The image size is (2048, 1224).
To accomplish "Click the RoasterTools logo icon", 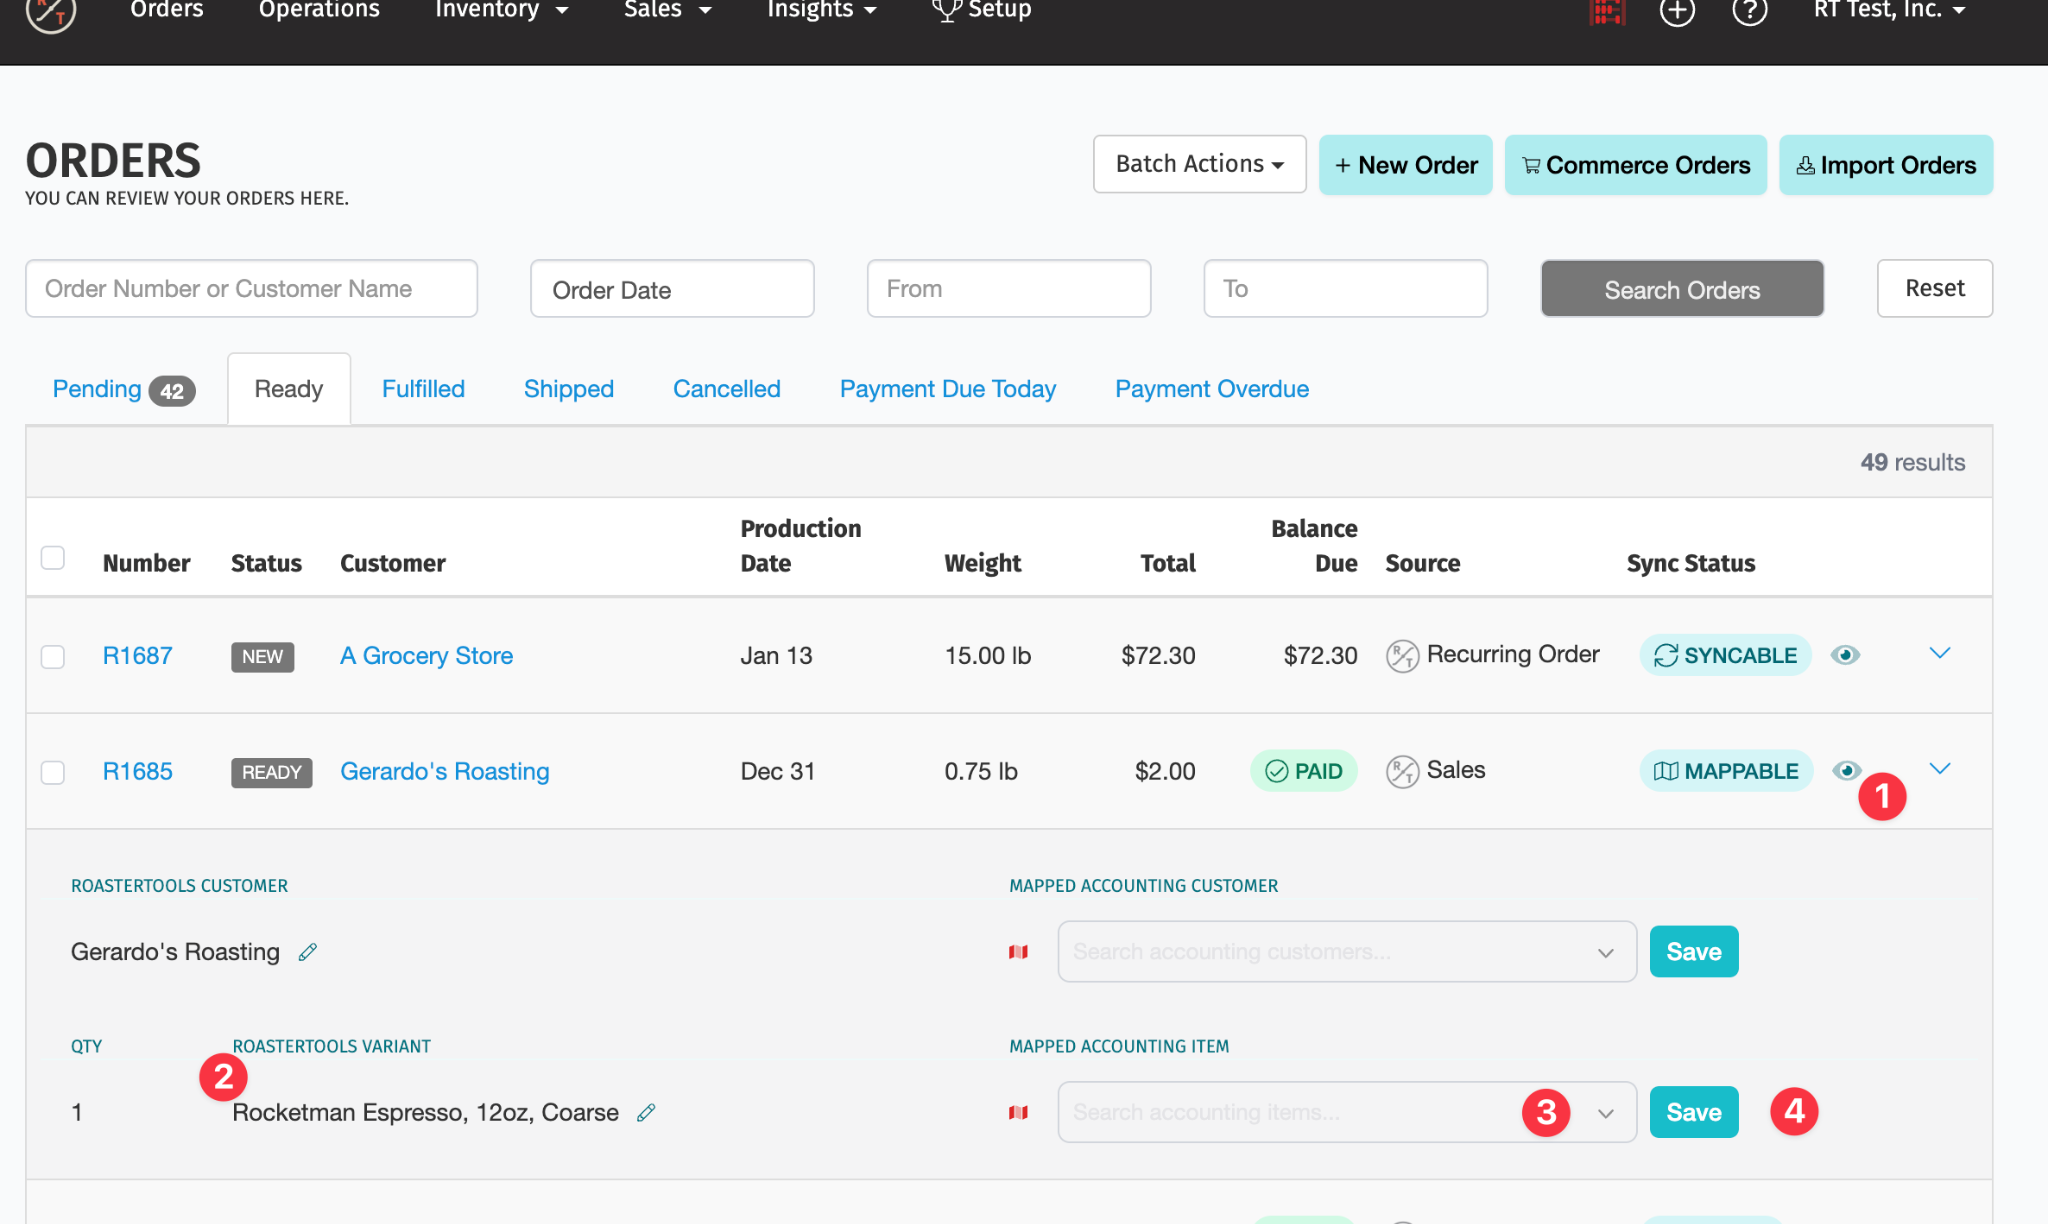I will coord(50,12).
